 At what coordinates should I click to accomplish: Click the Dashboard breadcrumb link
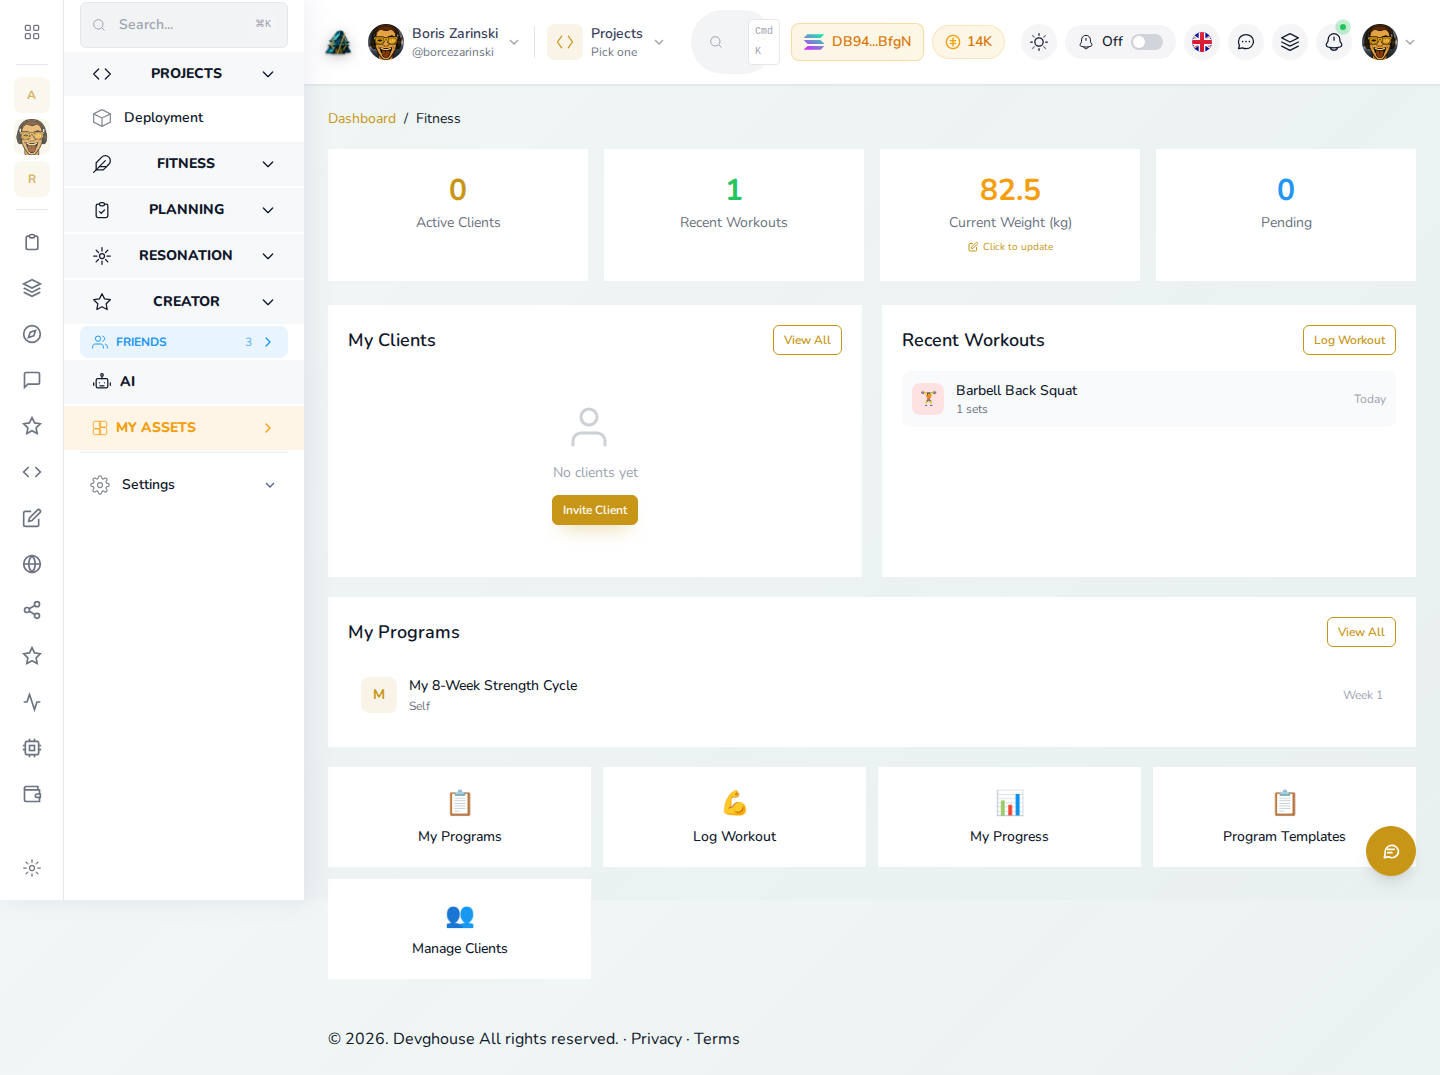362,118
